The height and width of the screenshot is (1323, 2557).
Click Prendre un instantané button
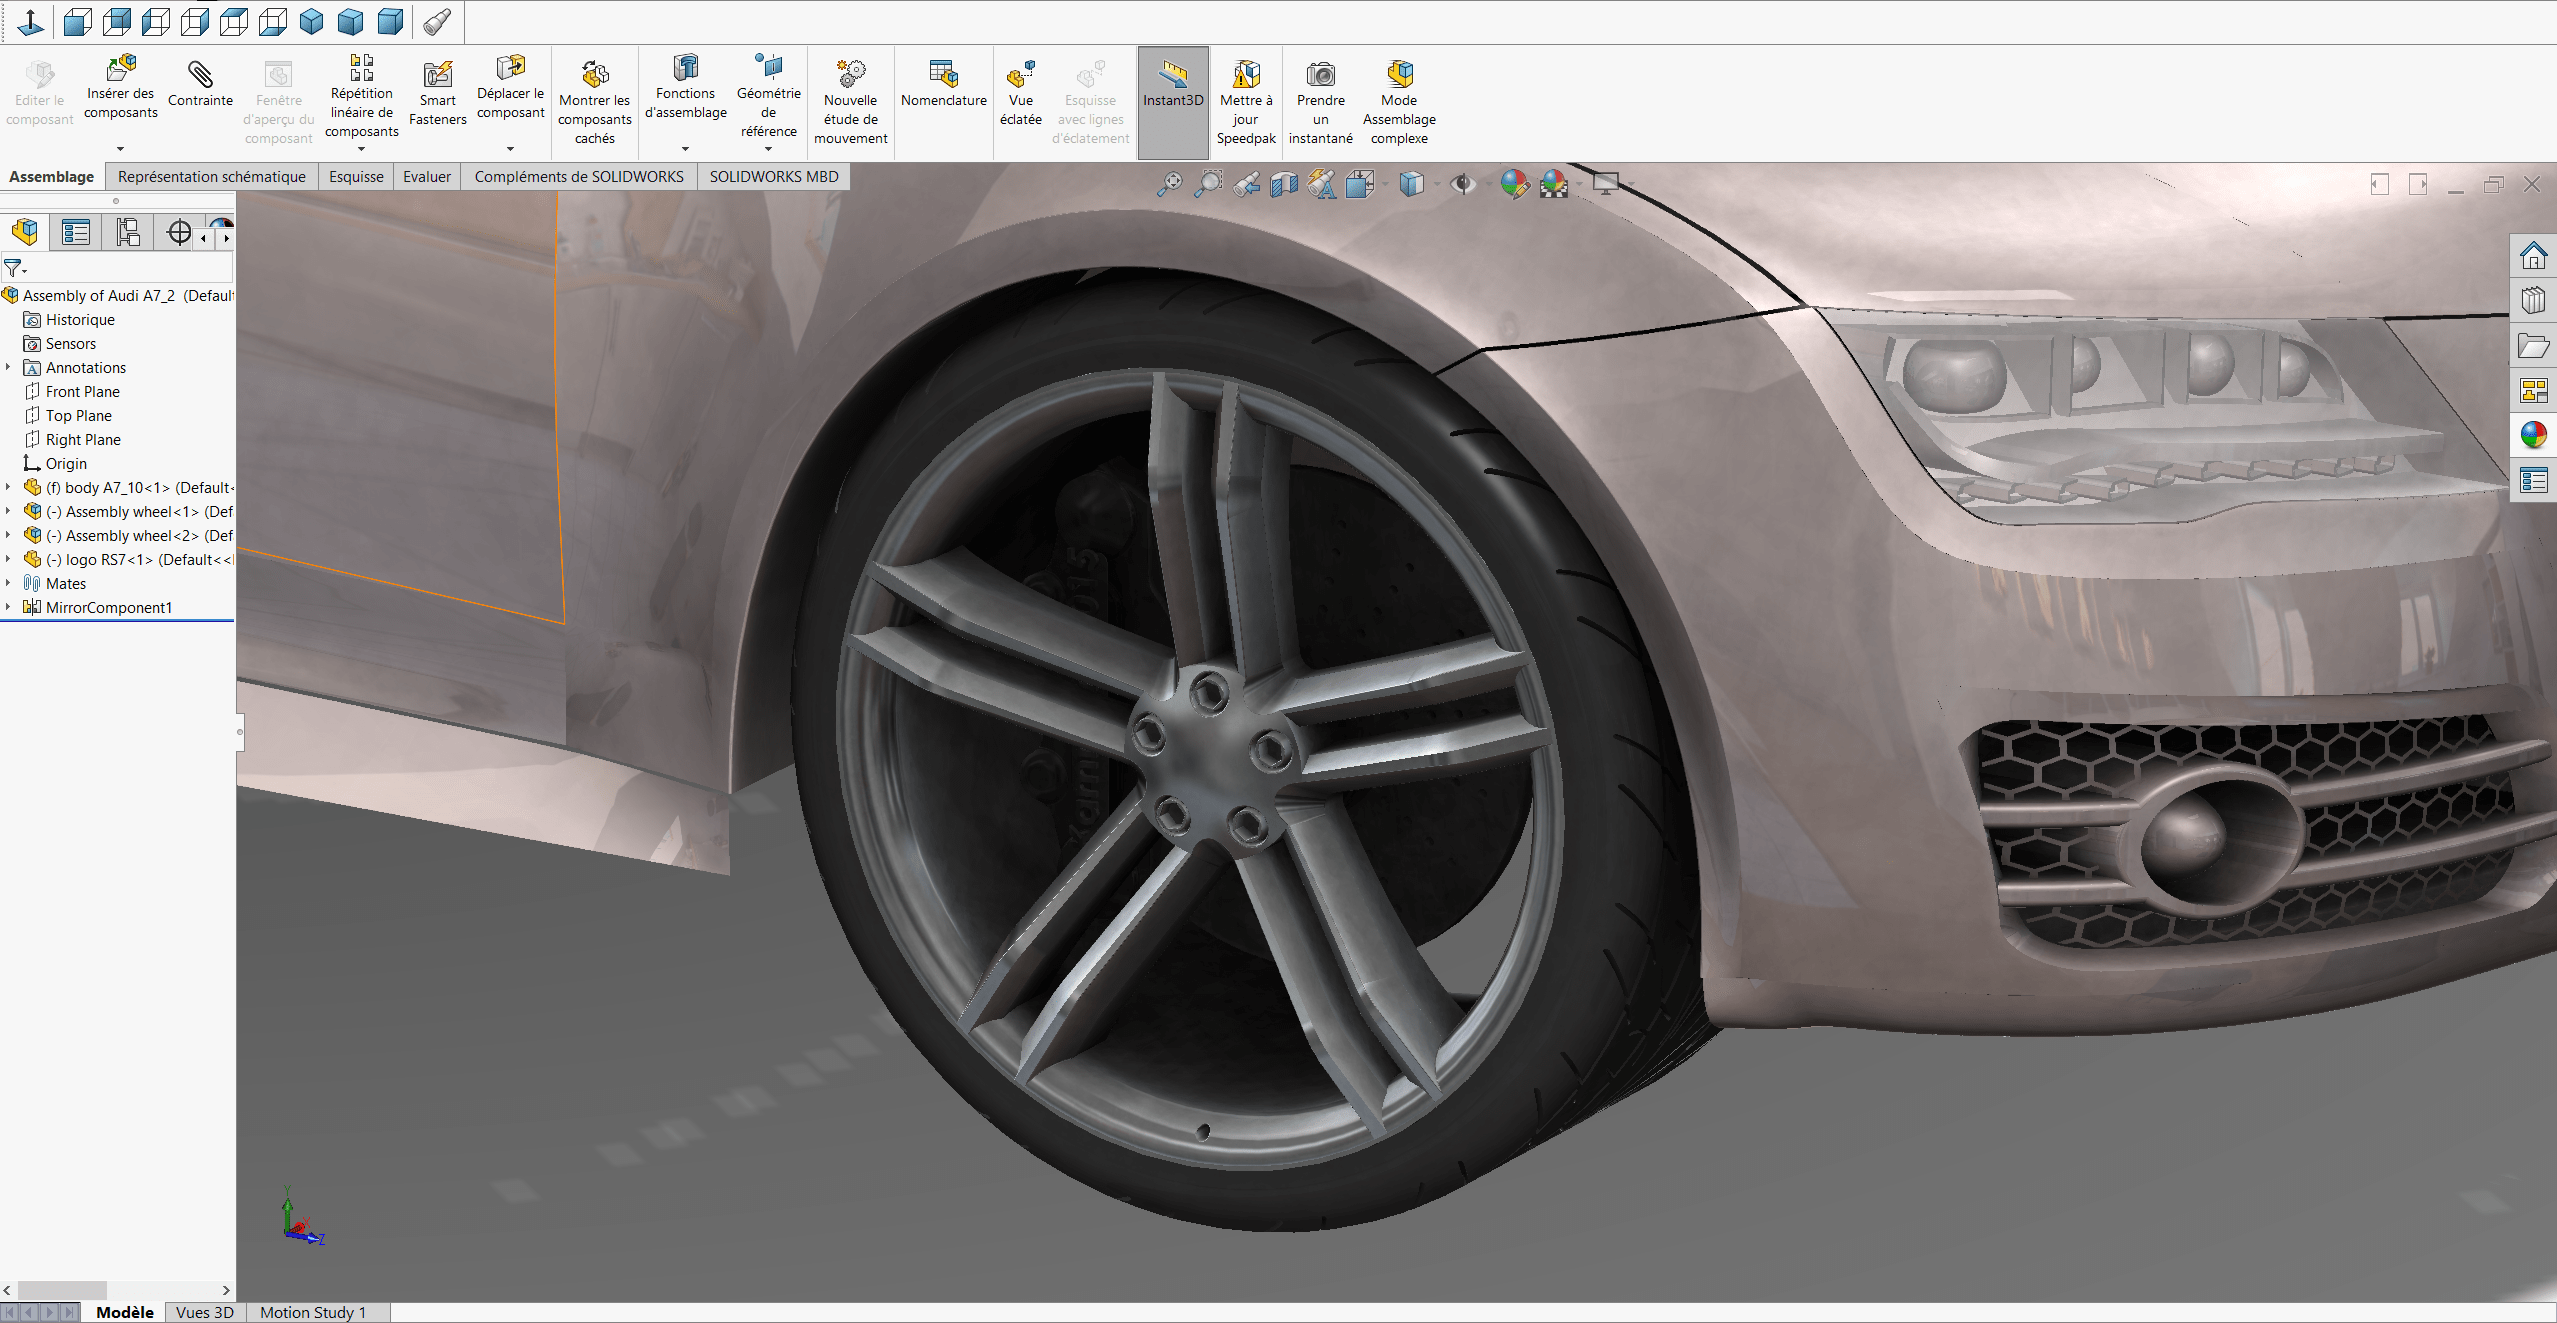pyautogui.click(x=1321, y=101)
